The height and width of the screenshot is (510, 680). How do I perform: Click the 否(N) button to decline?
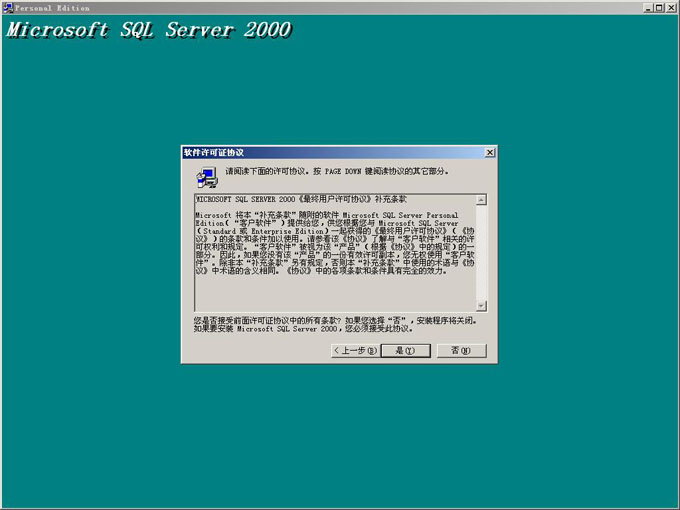coord(461,350)
